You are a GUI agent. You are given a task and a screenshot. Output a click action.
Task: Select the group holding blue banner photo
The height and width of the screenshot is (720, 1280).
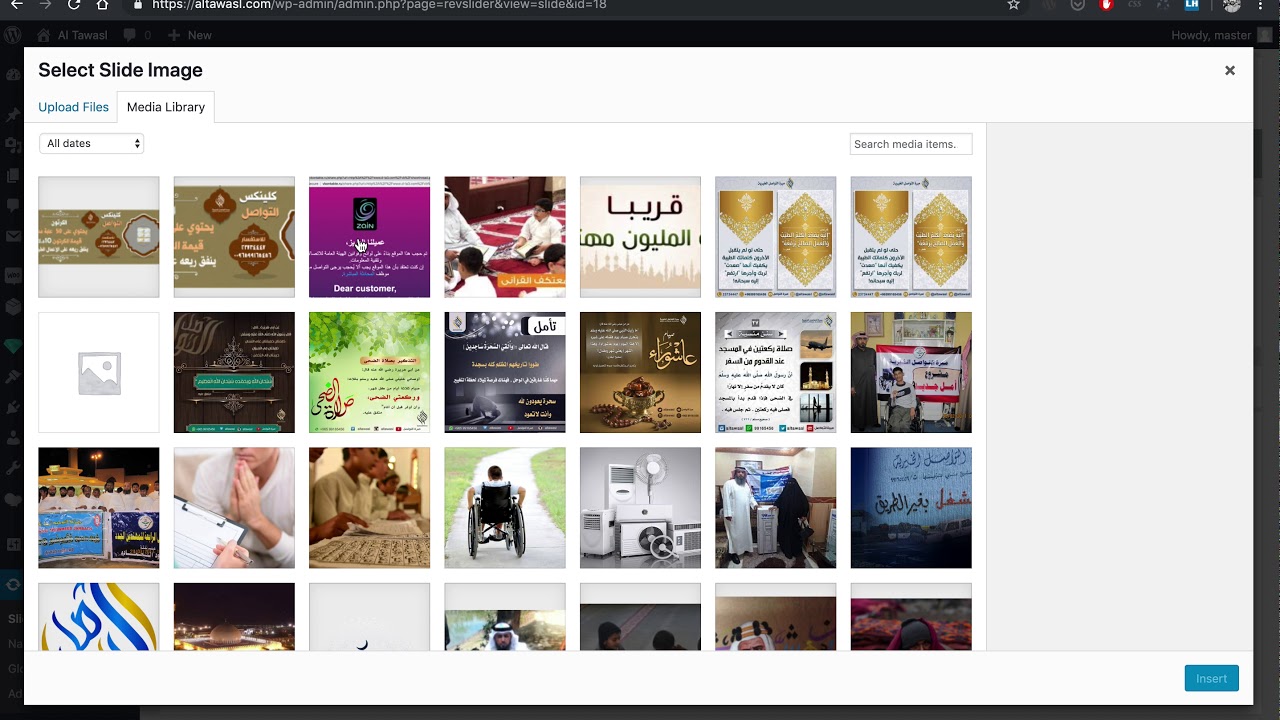tap(98, 508)
